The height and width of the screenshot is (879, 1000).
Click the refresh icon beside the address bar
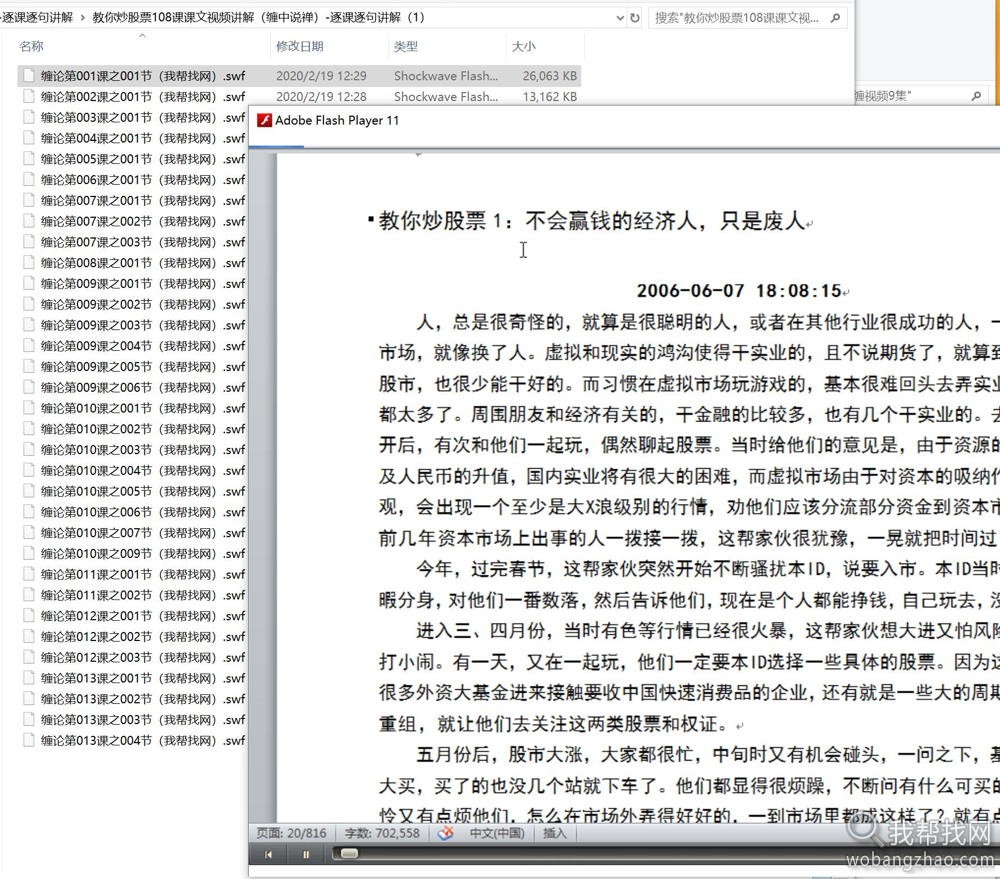point(634,17)
